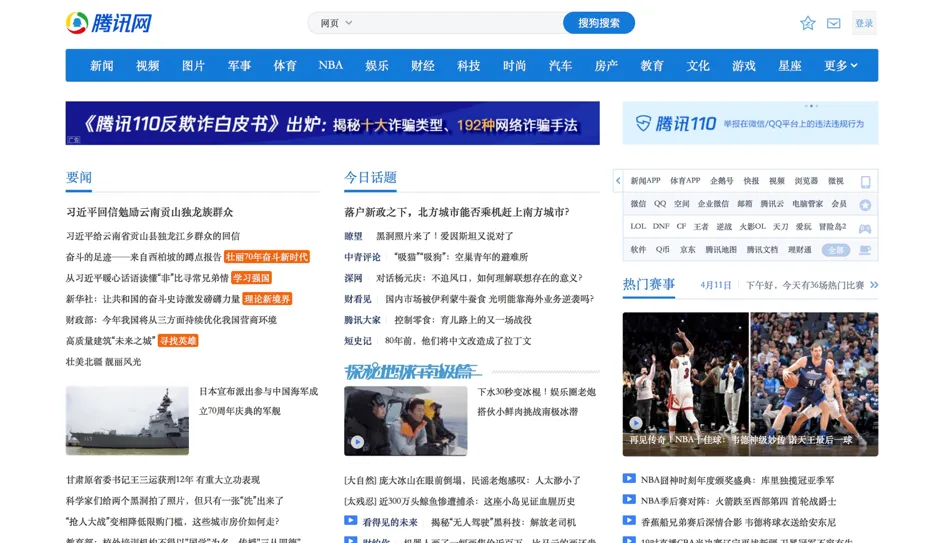
Task: Focus the Sogou search input field
Action: click(x=460, y=23)
